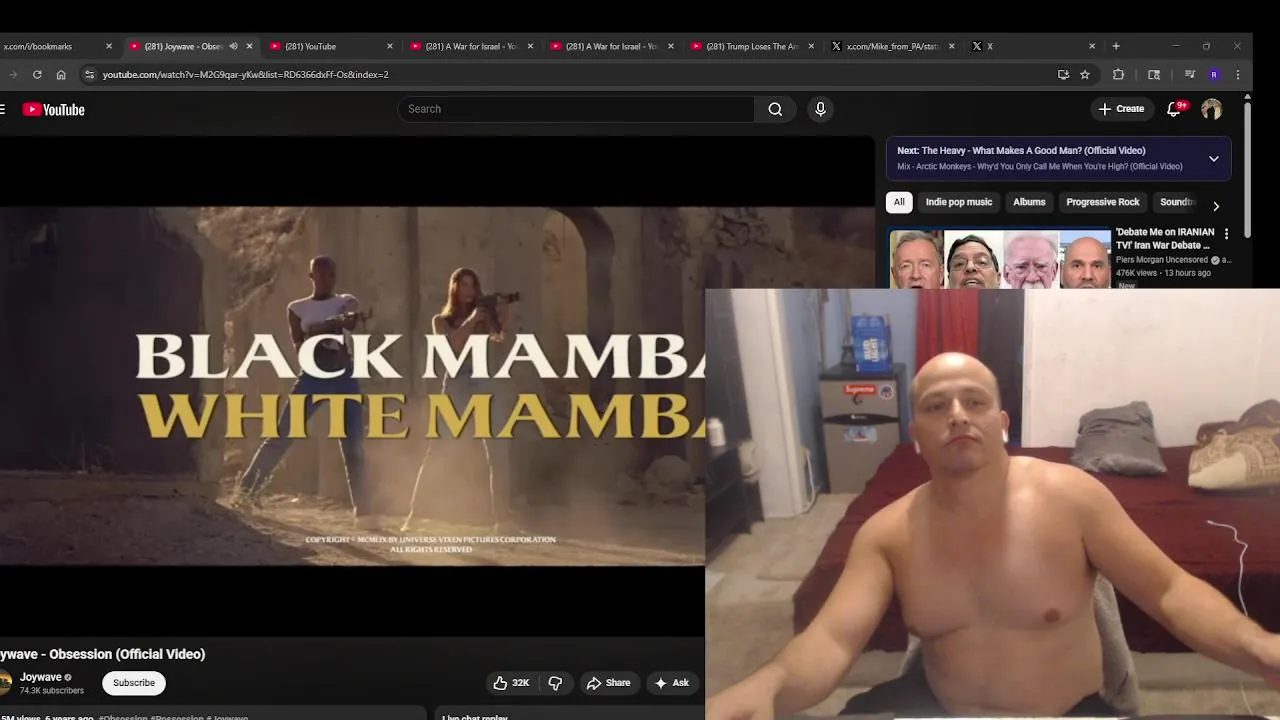Start voice search with the microphone
The image size is (1280, 720).
820,109
